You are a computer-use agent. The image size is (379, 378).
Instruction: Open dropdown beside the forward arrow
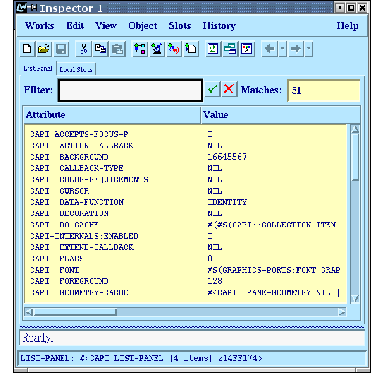pos(309,49)
